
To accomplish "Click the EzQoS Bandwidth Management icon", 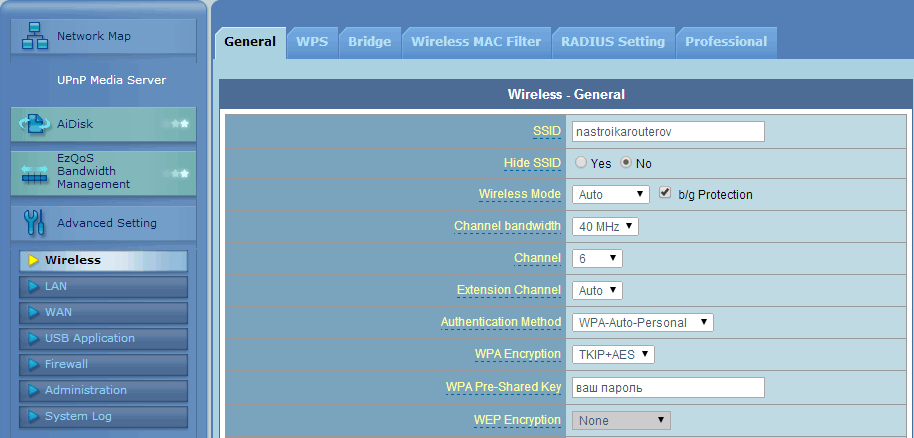I will pos(35,172).
